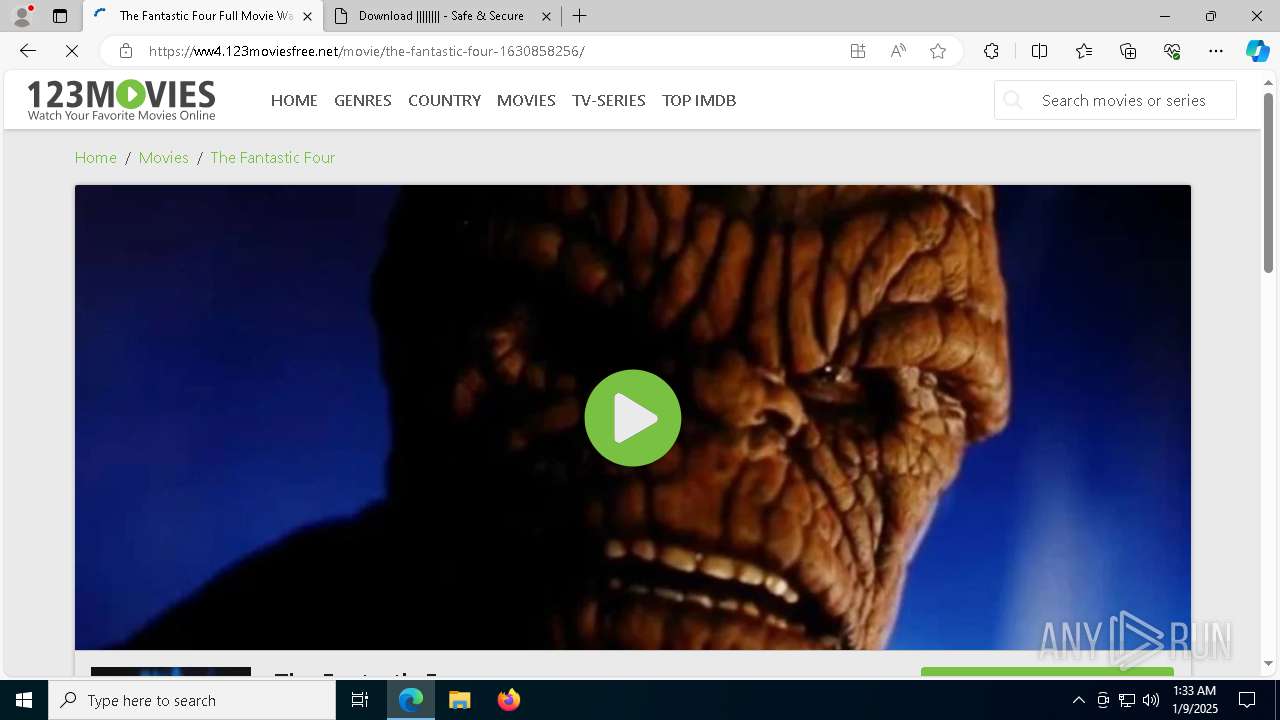The width and height of the screenshot is (1280, 720).
Task: Toggle Split screen view
Action: pyautogui.click(x=1039, y=51)
